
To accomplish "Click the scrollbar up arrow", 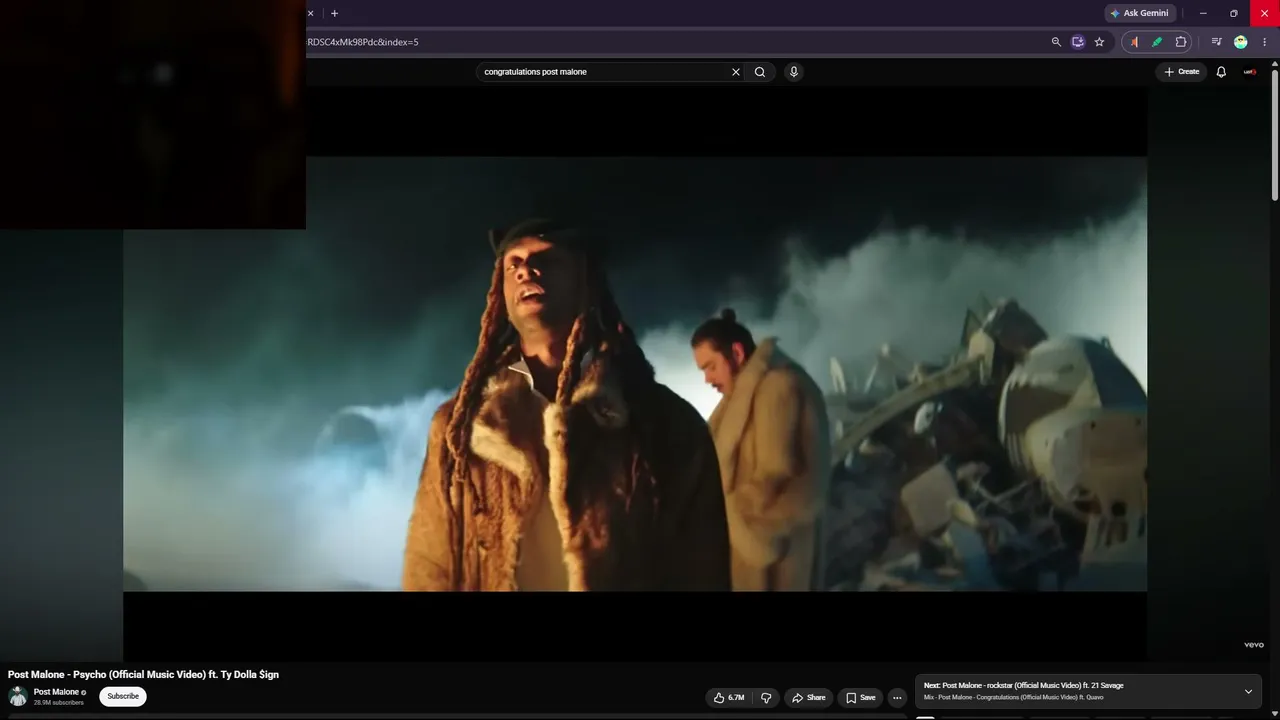I will pyautogui.click(x=1275, y=64).
